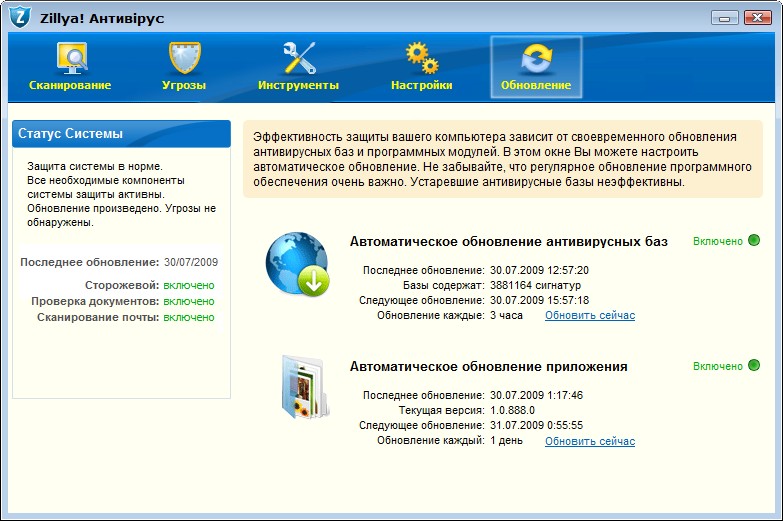The height and width of the screenshot is (521, 783).
Task: Select the Обновление tab label
Action: click(x=536, y=85)
